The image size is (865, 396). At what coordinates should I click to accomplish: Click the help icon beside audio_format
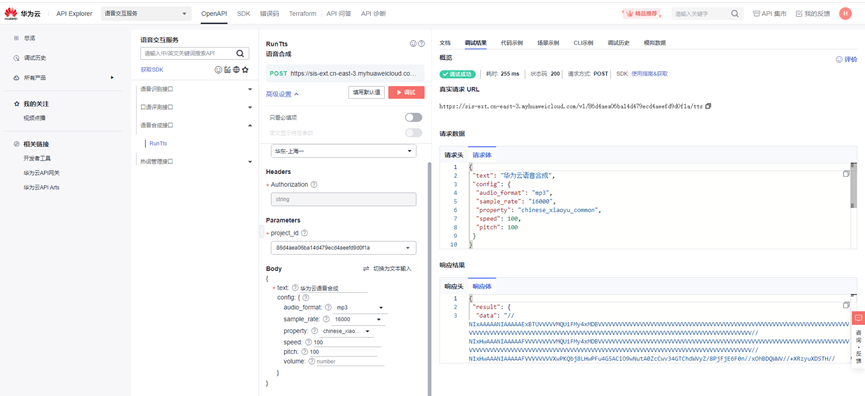328,308
